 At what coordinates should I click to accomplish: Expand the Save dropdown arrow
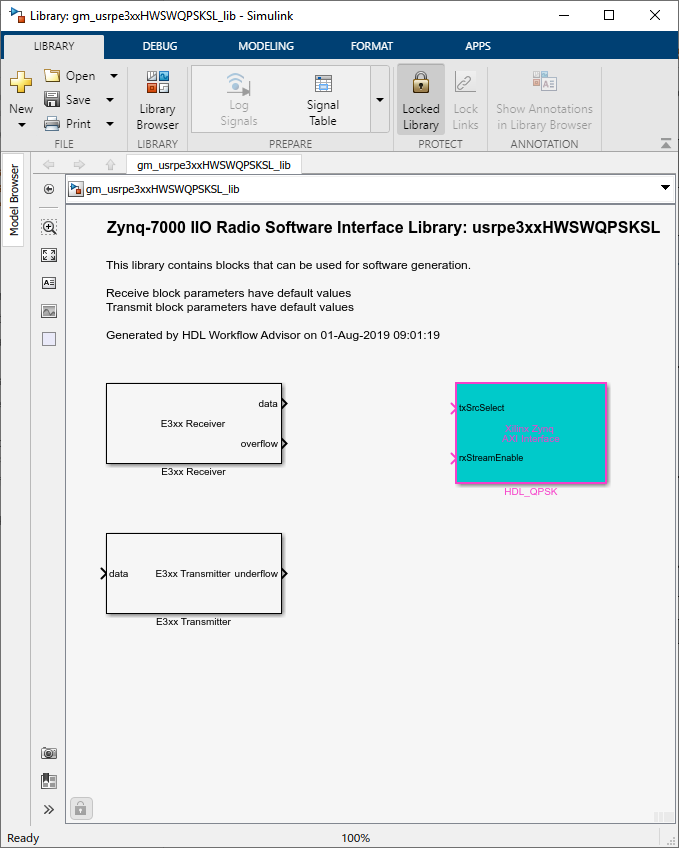(x=110, y=100)
